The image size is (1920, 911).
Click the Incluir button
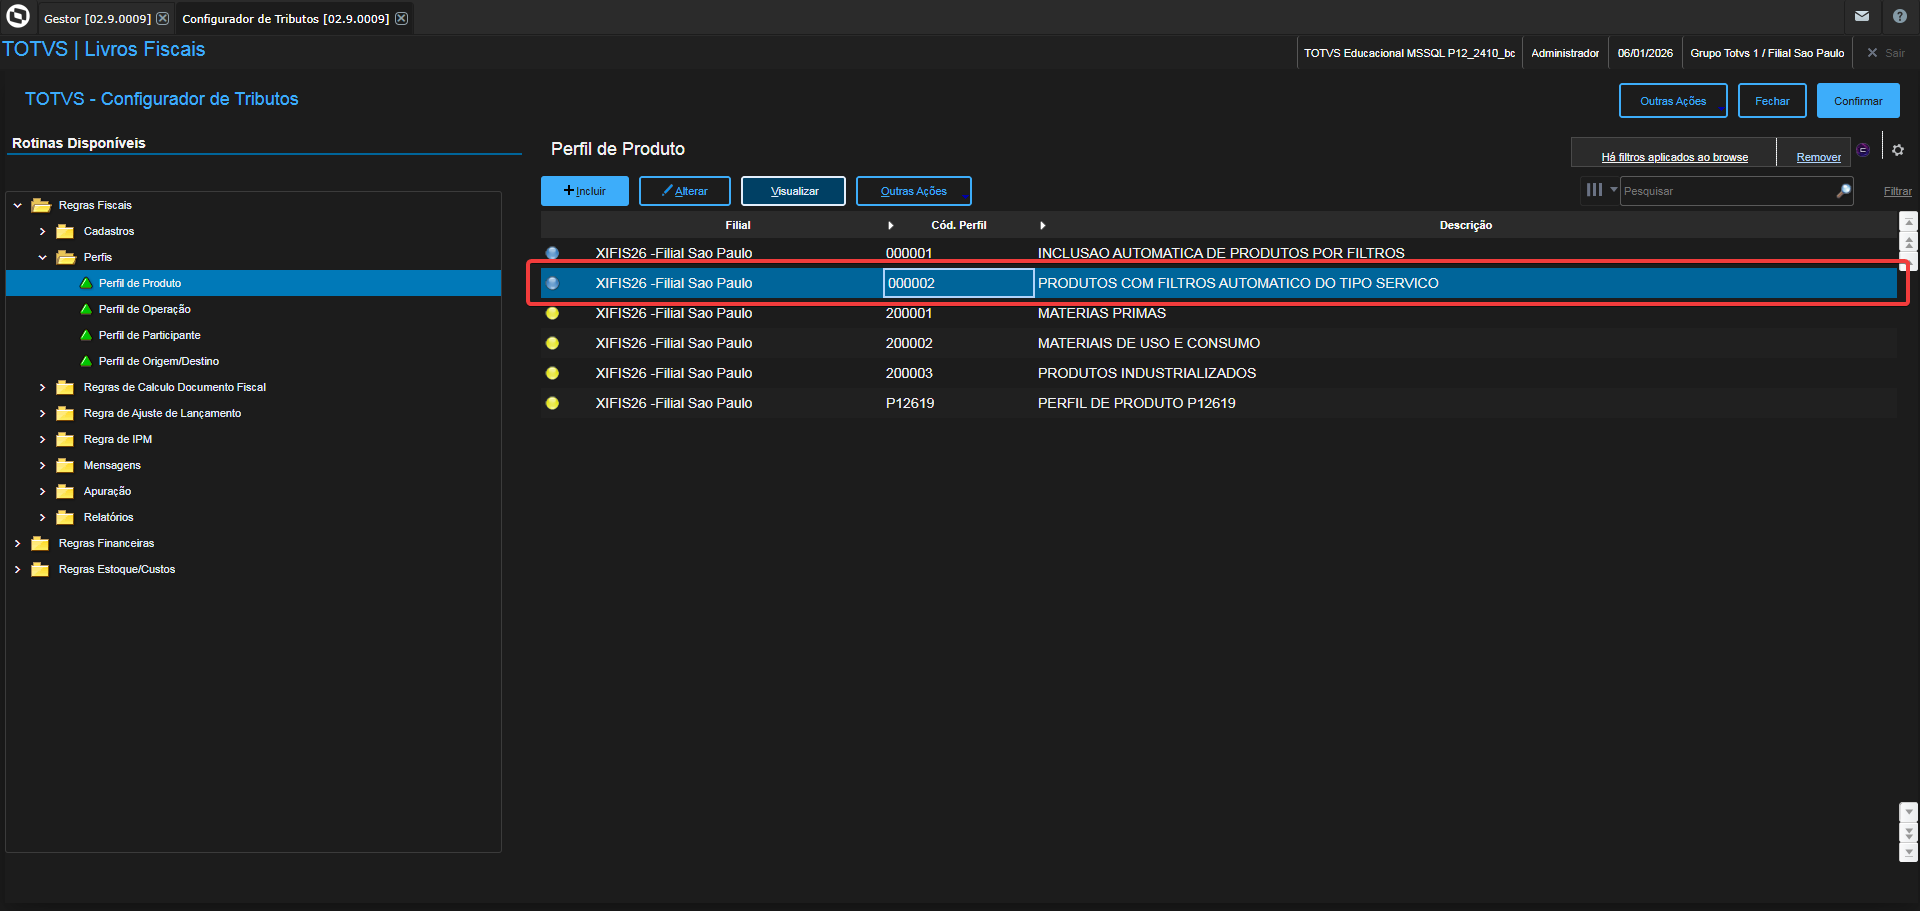pyautogui.click(x=585, y=191)
